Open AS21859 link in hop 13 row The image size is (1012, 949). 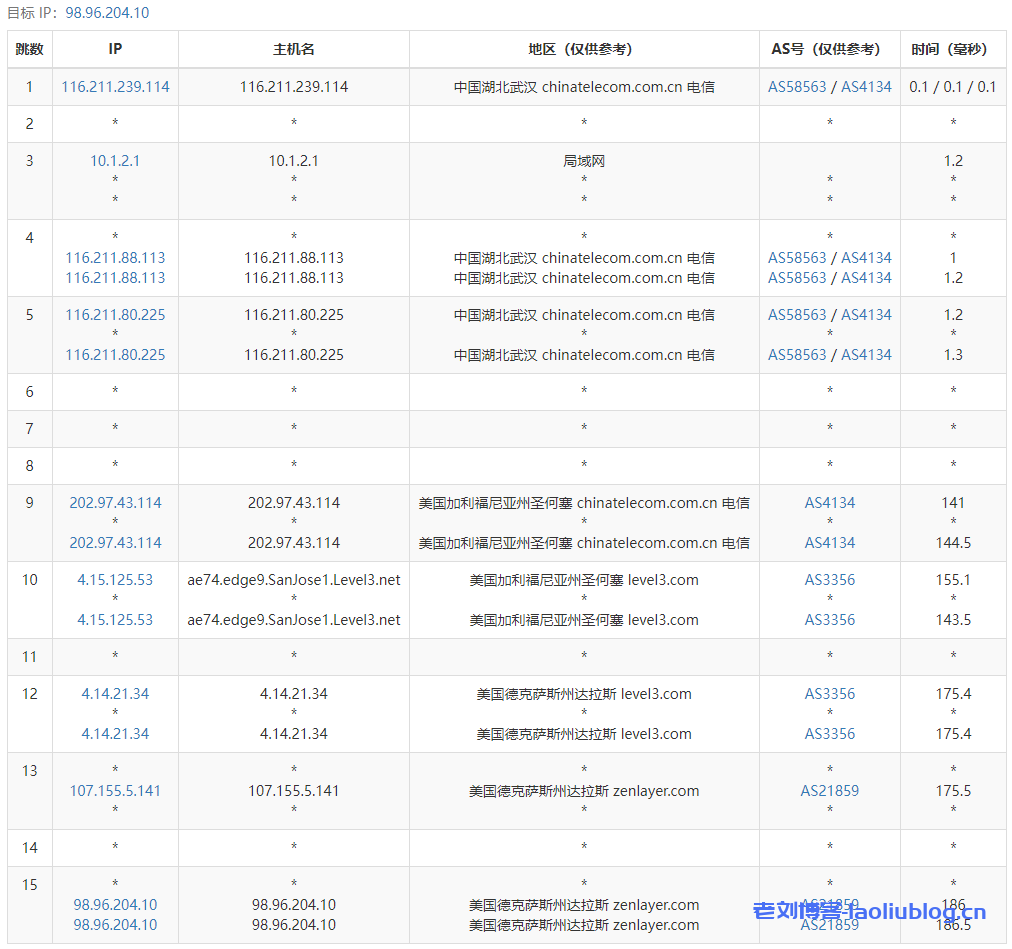pyautogui.click(x=829, y=791)
